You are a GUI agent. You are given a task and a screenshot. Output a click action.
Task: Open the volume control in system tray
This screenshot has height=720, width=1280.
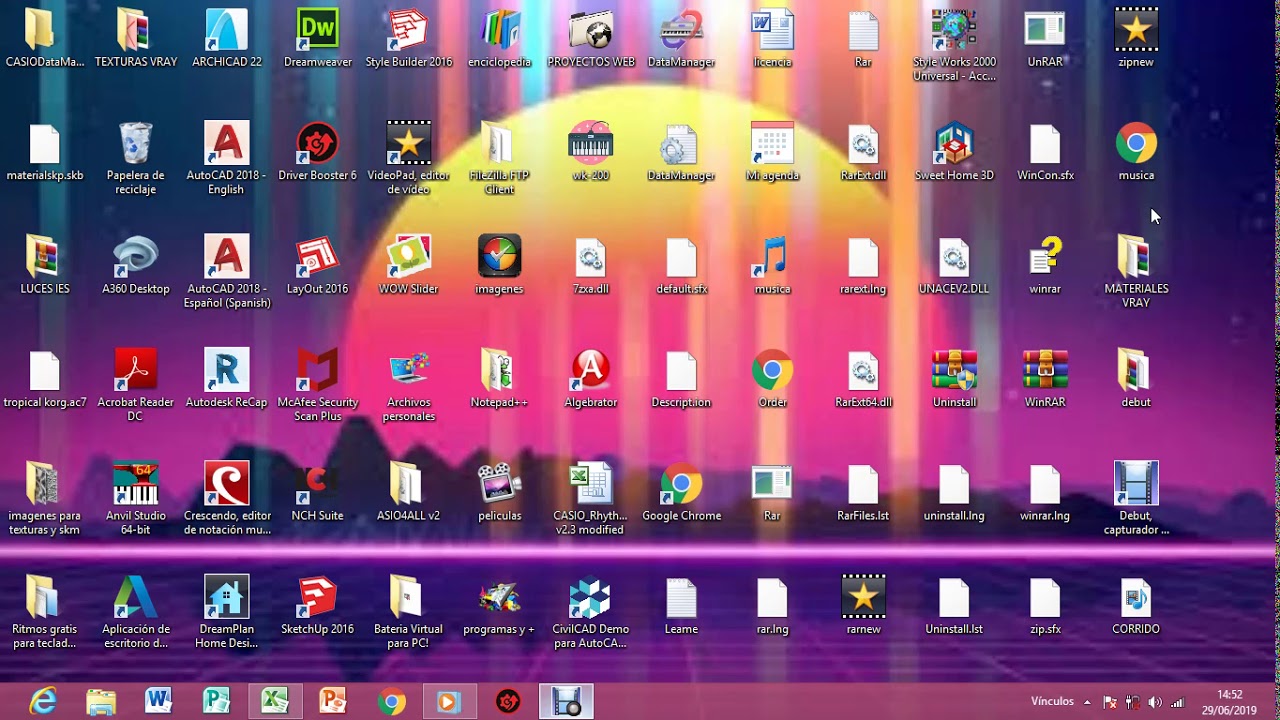1155,702
